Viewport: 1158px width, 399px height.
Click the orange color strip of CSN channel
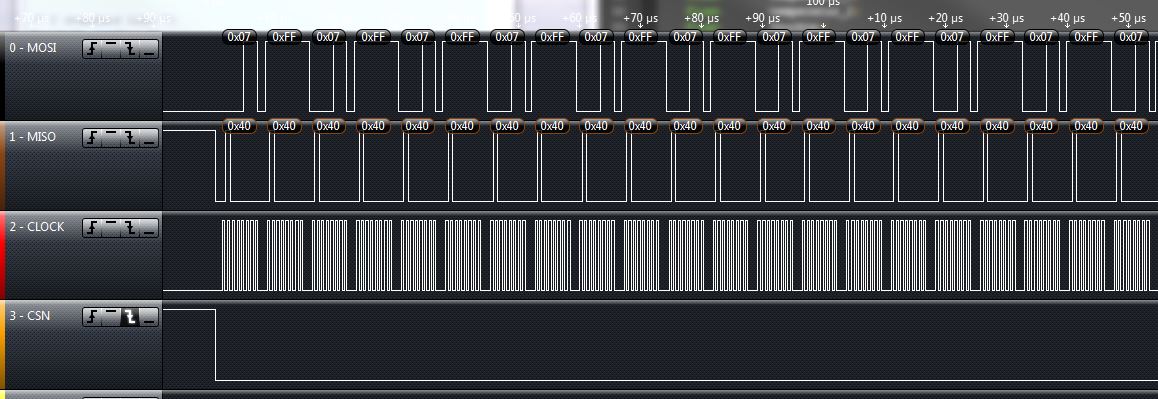2,345
